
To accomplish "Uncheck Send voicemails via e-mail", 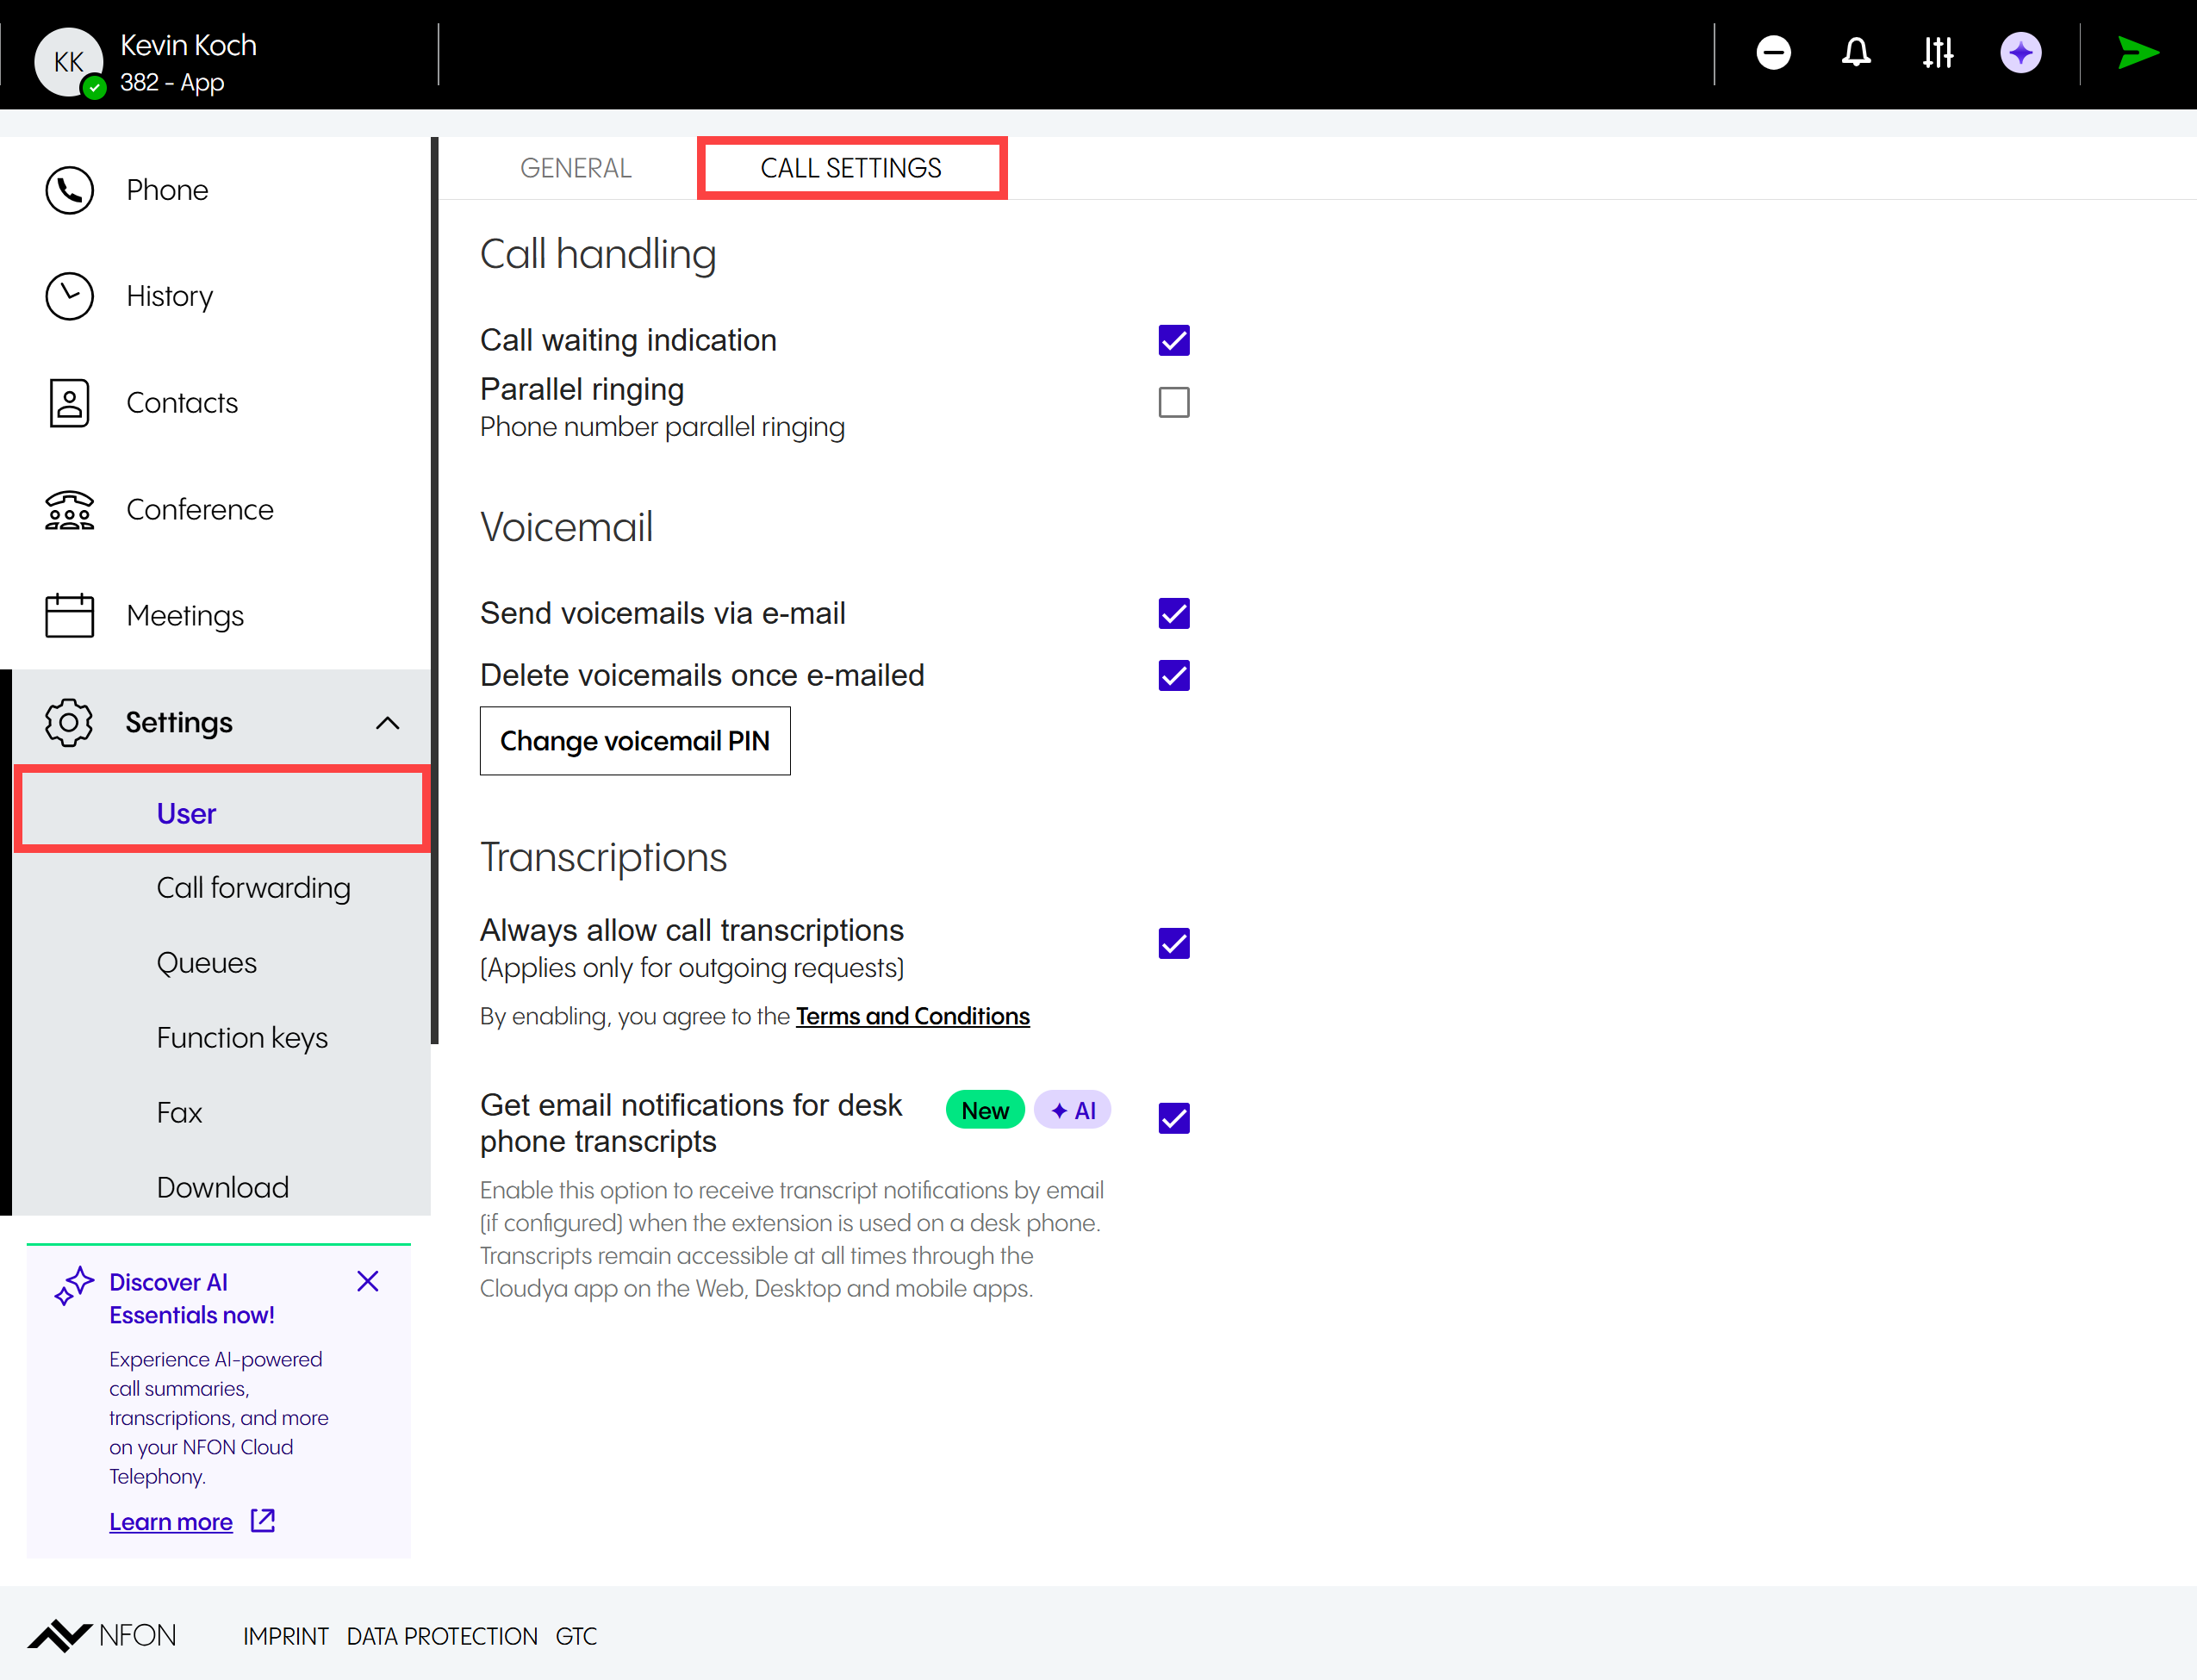I will [x=1174, y=613].
